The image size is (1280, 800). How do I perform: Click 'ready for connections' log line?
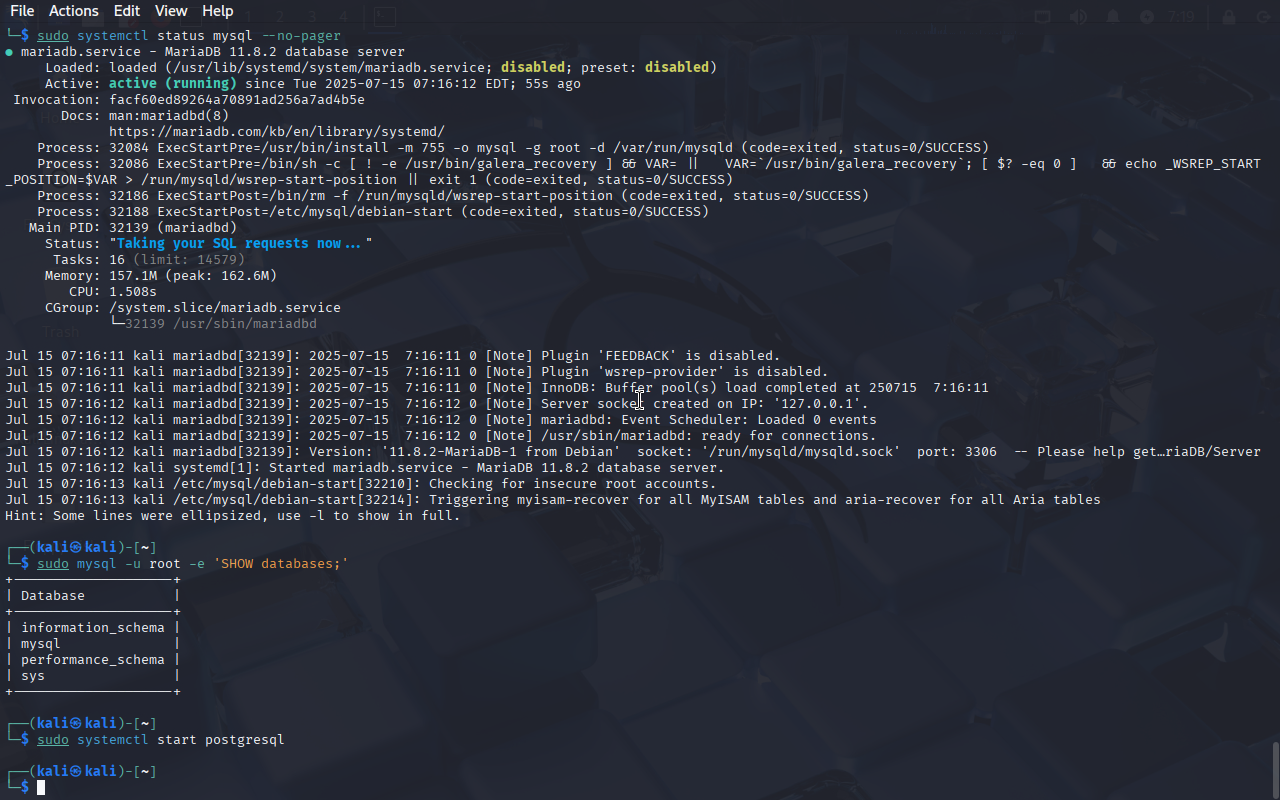click(441, 436)
